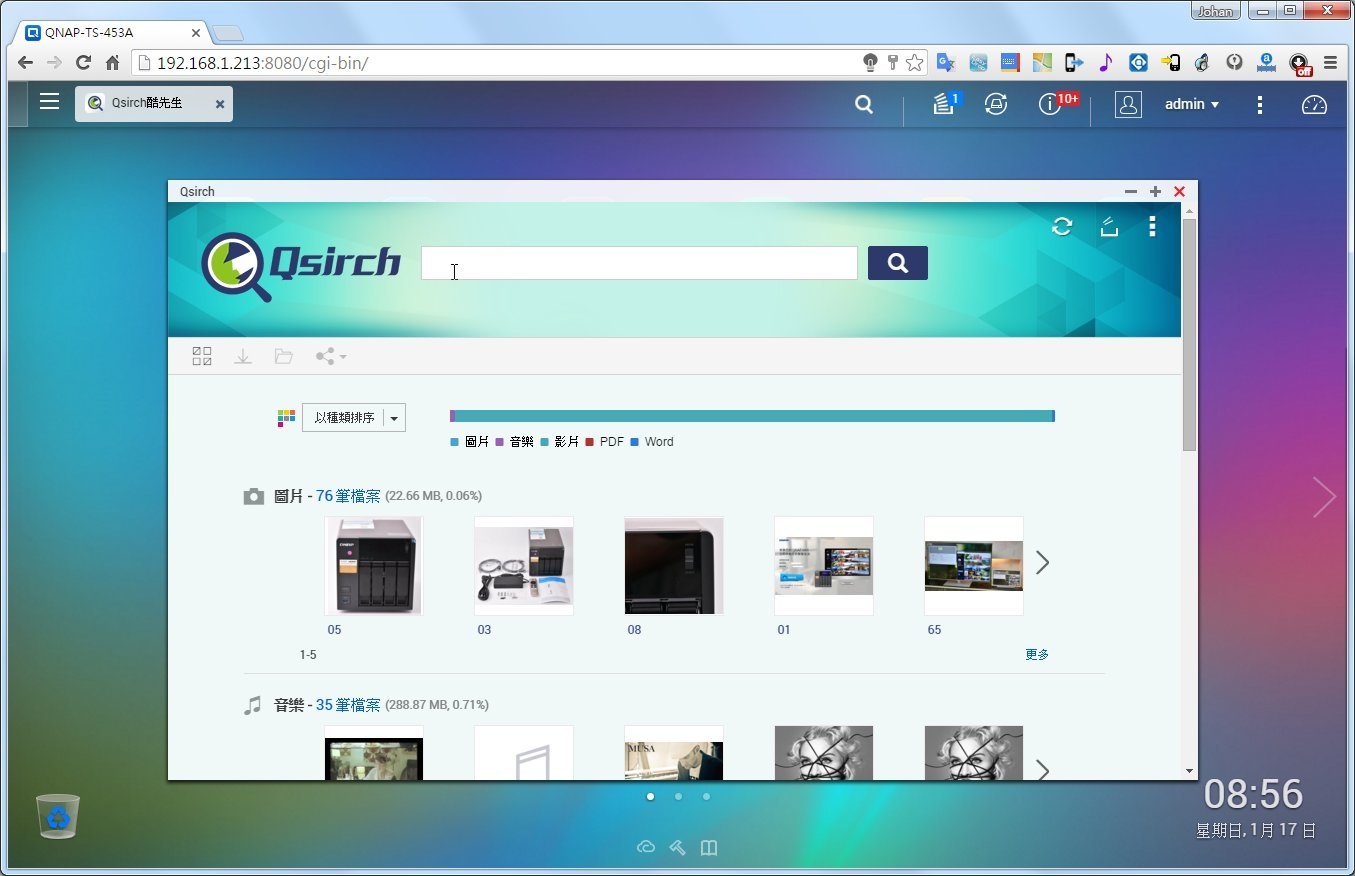1355x876 pixels.
Task: Open photo thumbnail named 01
Action: (824, 565)
